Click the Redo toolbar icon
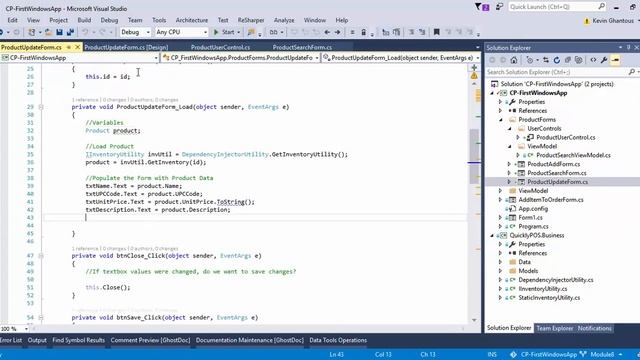Screen dimensions: 640x360 point(102,32)
